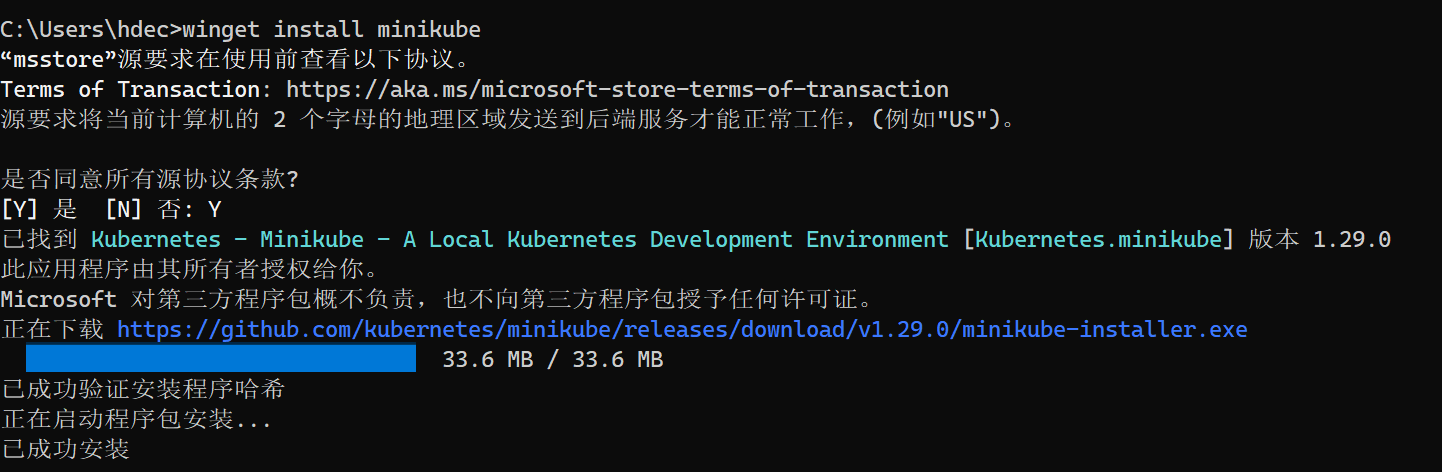Click the "33.6 MB / 33.6 MB" download size text

[552, 359]
